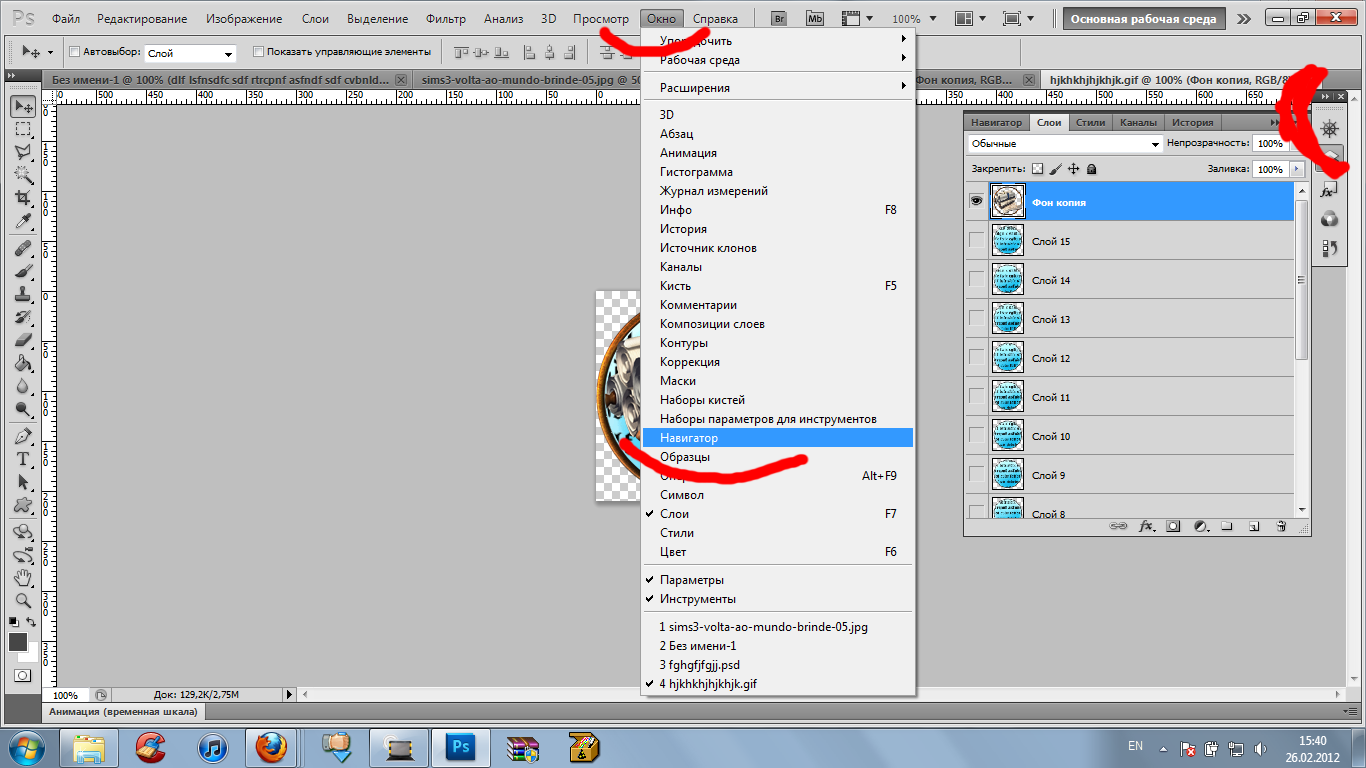Open the Фильтр menu

click(x=446, y=19)
